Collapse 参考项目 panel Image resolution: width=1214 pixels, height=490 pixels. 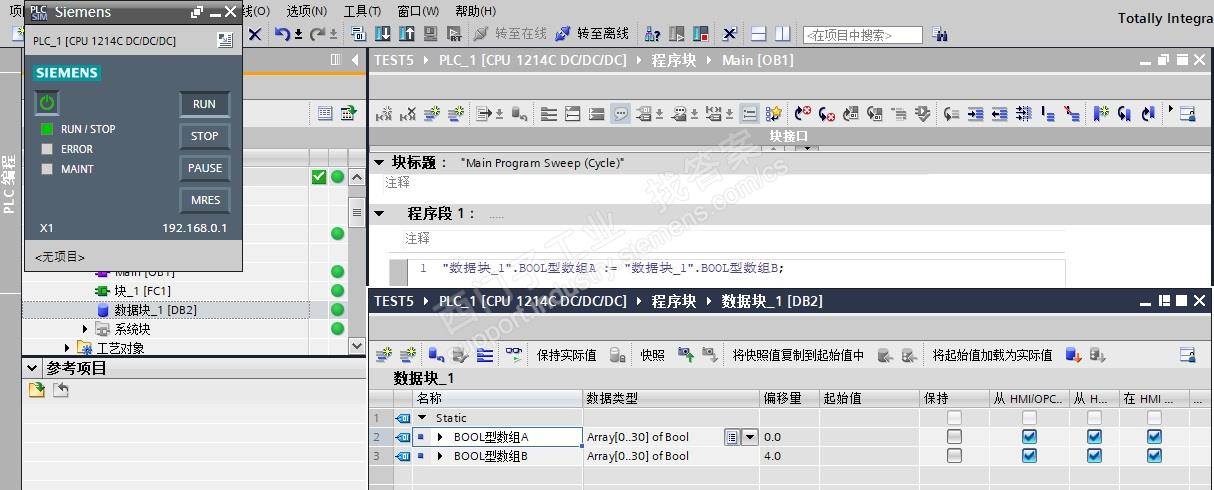pos(33,368)
